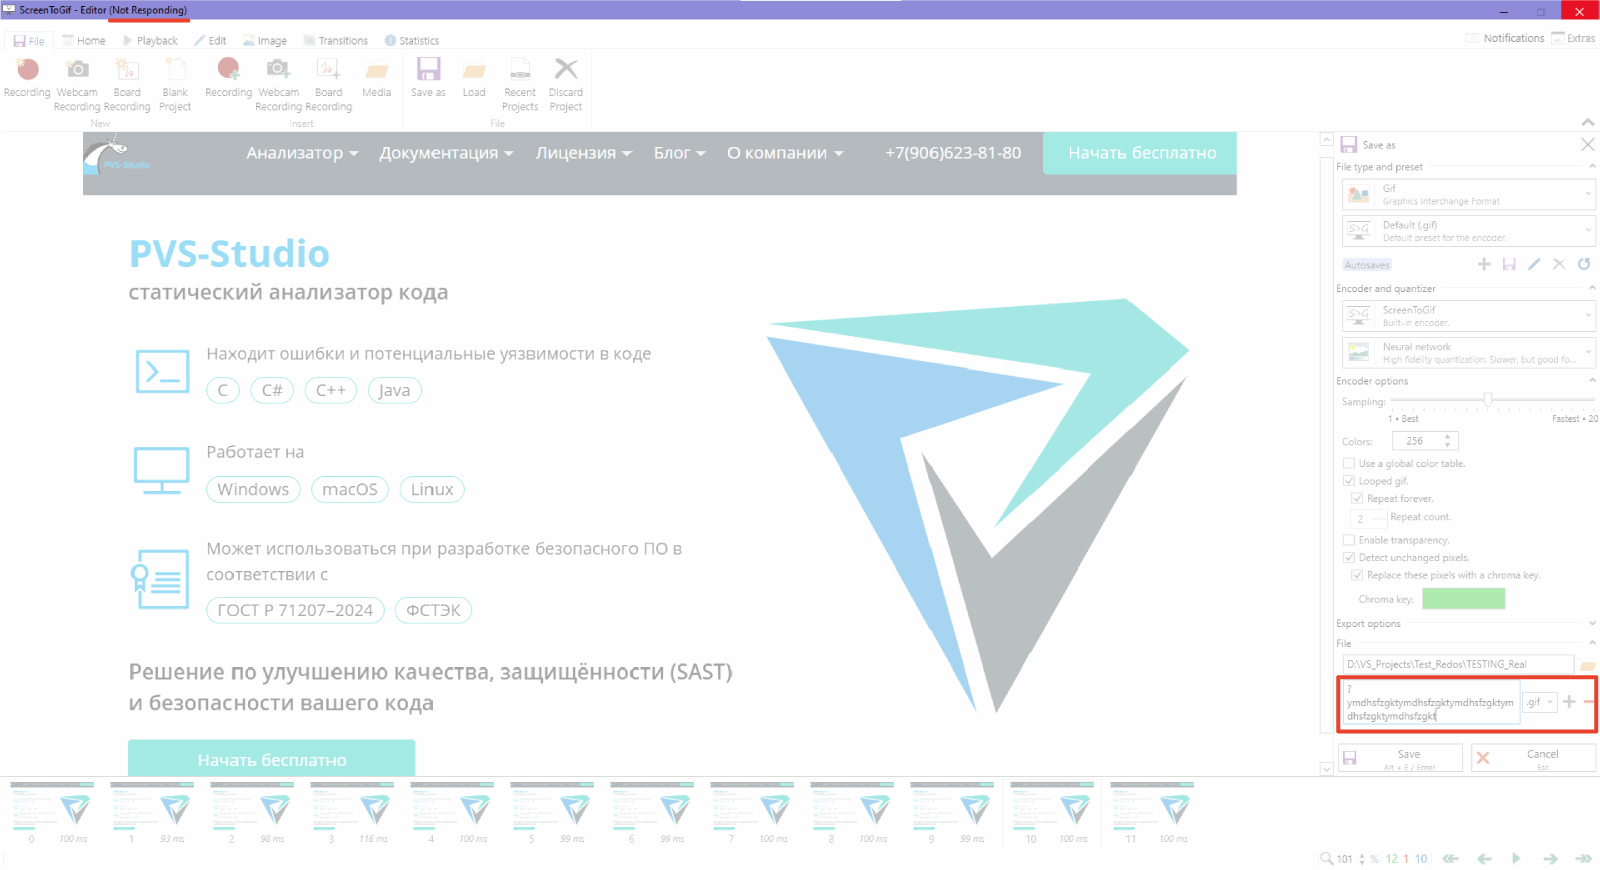Collapse the ribbon with the chevron
Image resolution: width=1600 pixels, height=870 pixels.
[x=1588, y=122]
